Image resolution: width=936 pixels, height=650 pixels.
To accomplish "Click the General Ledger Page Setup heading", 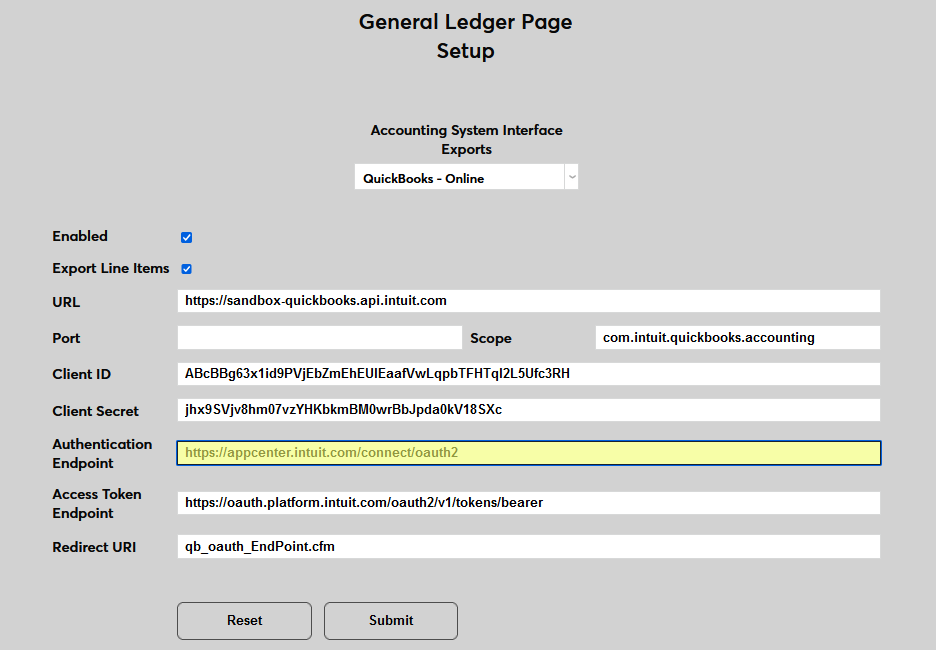I will (x=465, y=35).
